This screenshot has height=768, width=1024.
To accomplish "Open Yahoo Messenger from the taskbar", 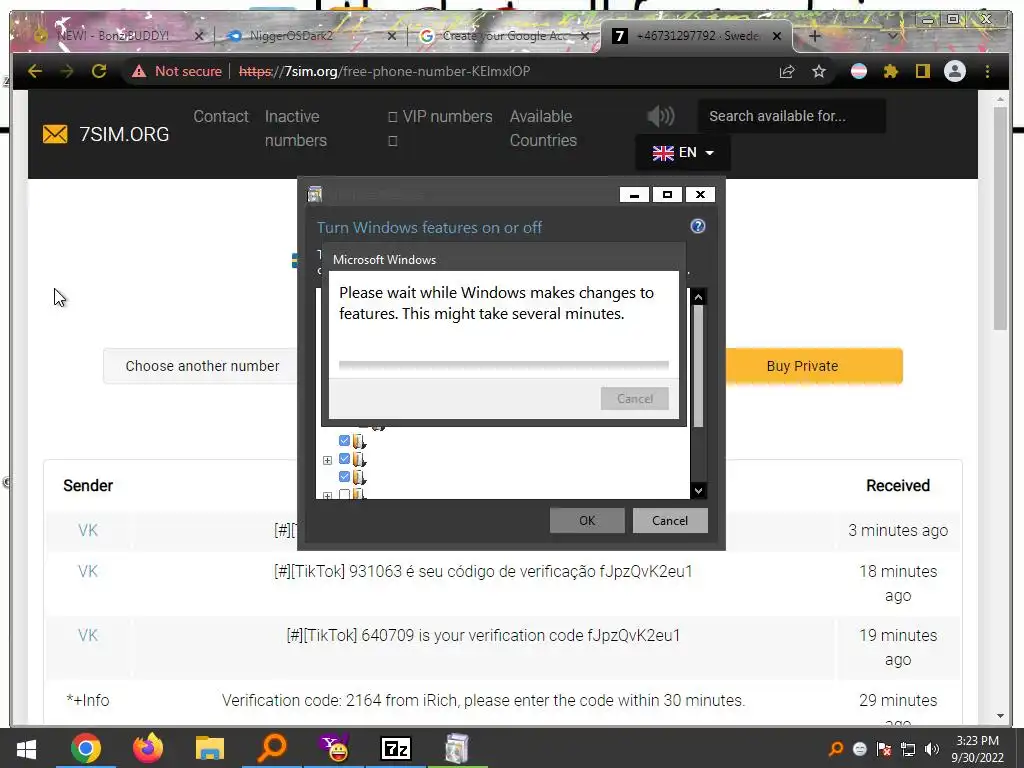I will pos(334,748).
